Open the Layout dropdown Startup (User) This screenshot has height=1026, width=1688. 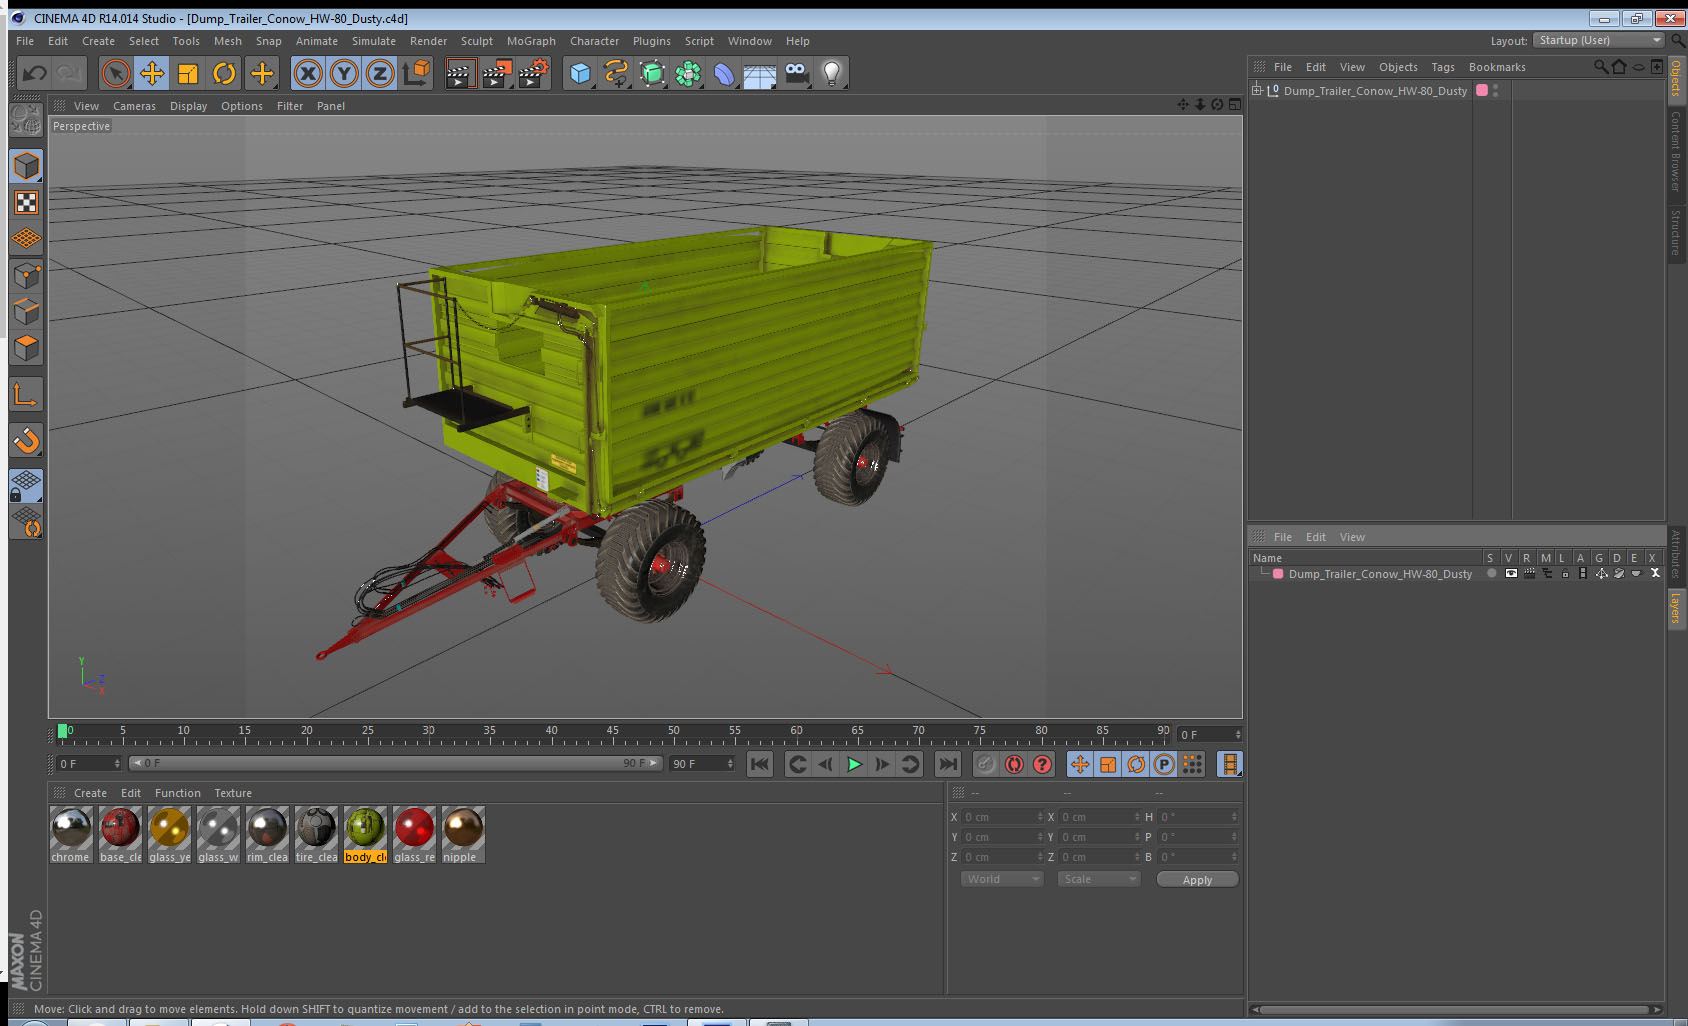pos(1600,40)
